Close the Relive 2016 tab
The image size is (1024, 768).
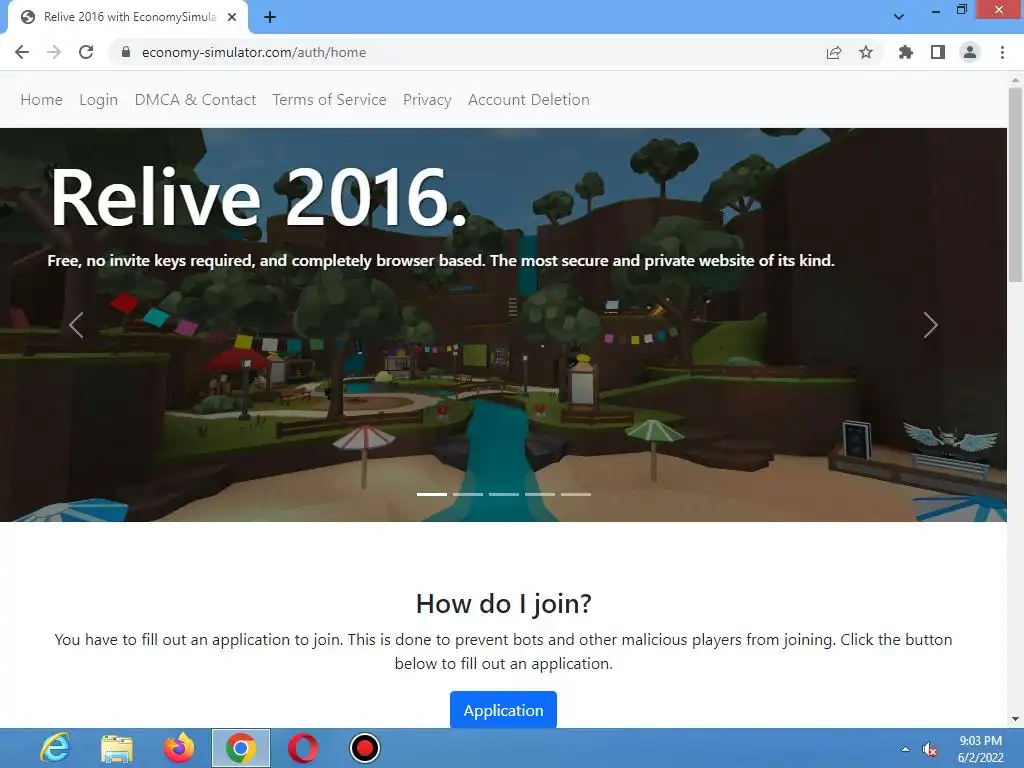pos(232,18)
